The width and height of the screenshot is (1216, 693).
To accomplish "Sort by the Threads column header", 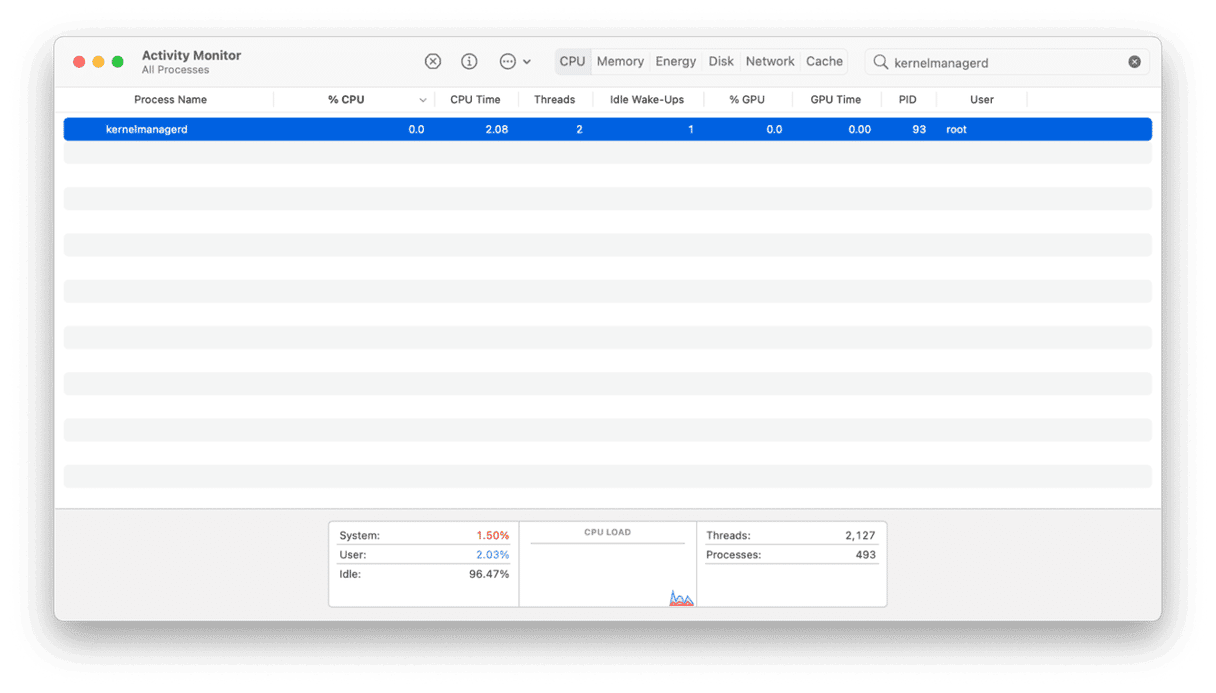I will coord(555,99).
